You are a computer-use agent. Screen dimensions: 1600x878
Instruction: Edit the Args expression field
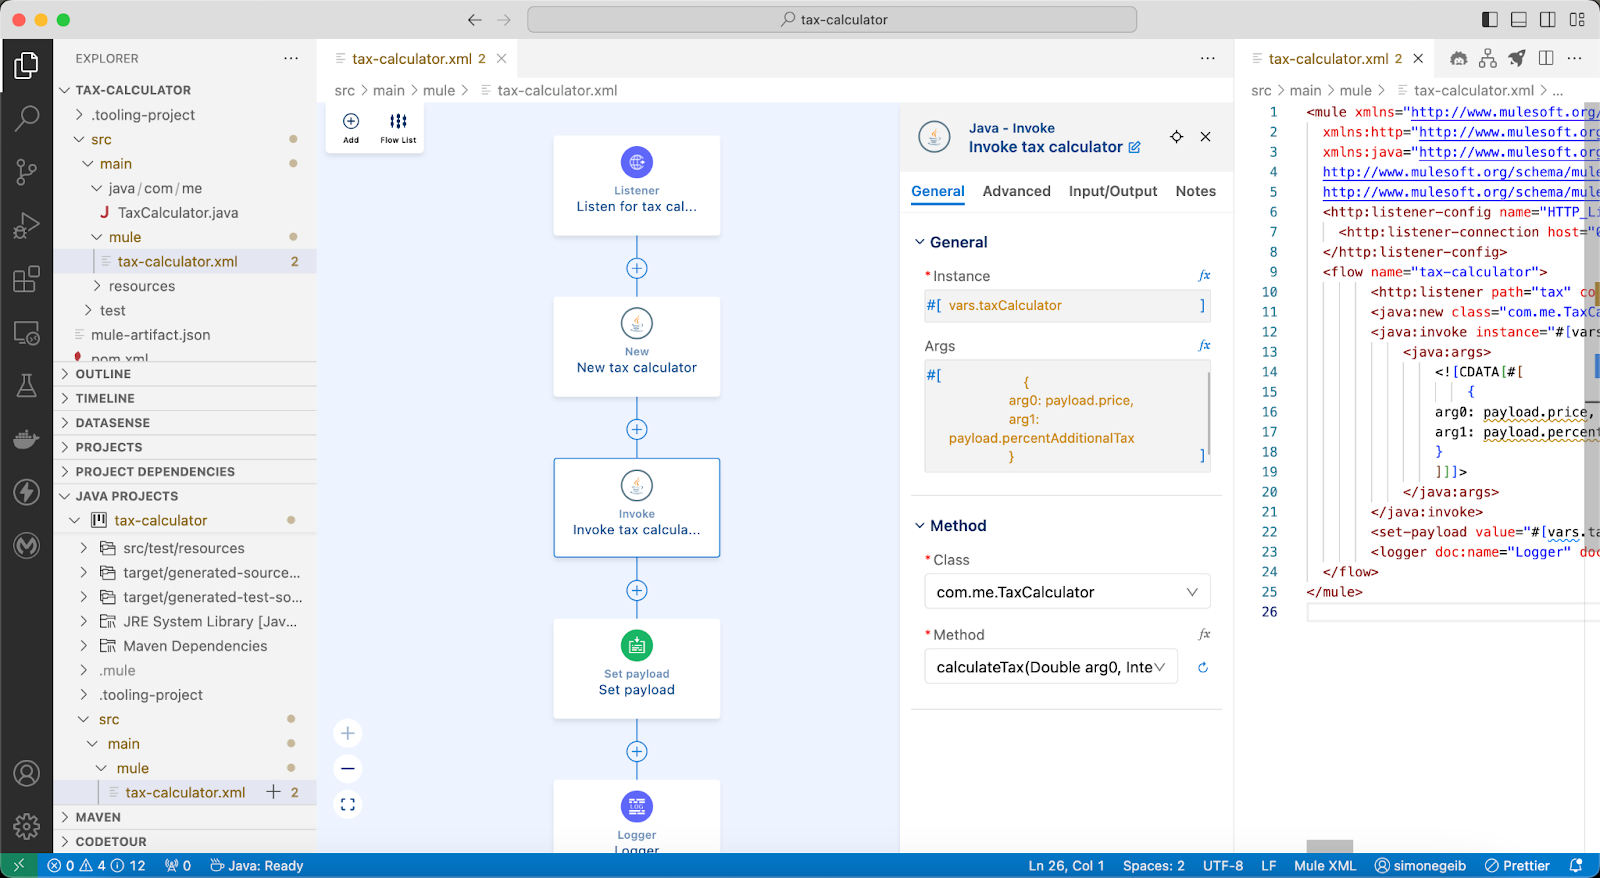pyautogui.click(x=1067, y=416)
